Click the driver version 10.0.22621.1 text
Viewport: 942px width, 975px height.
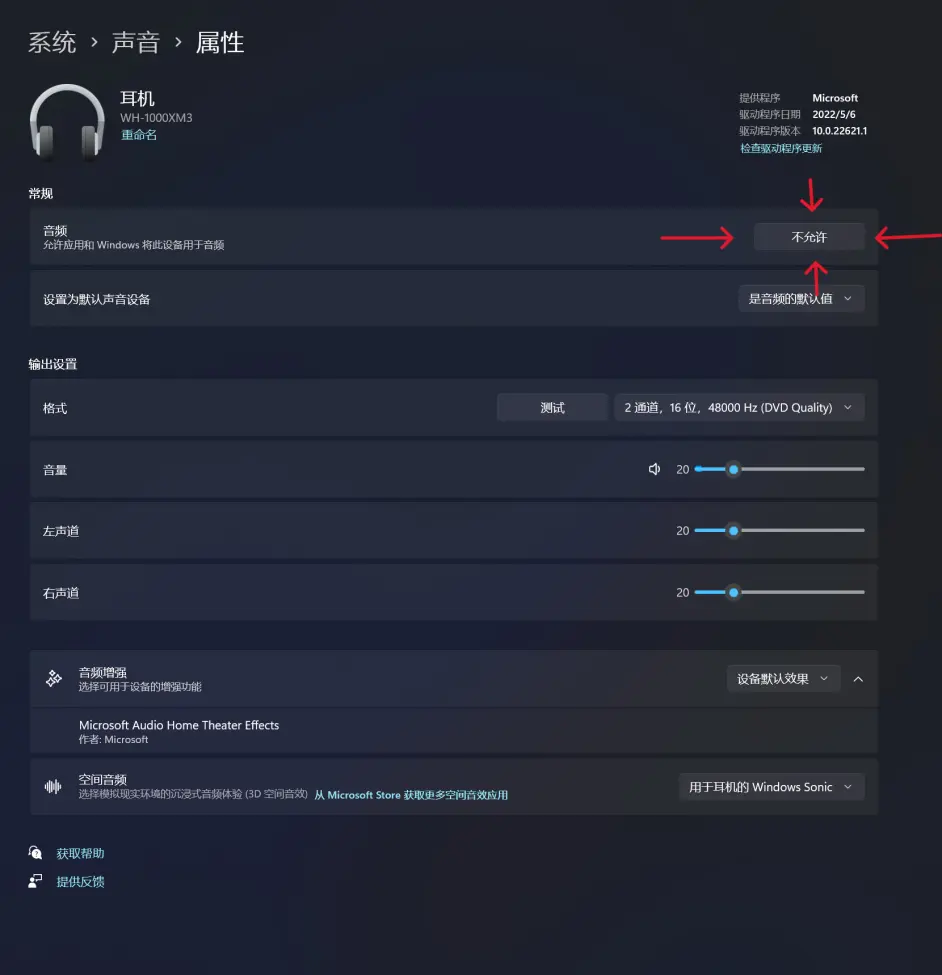[x=839, y=131]
